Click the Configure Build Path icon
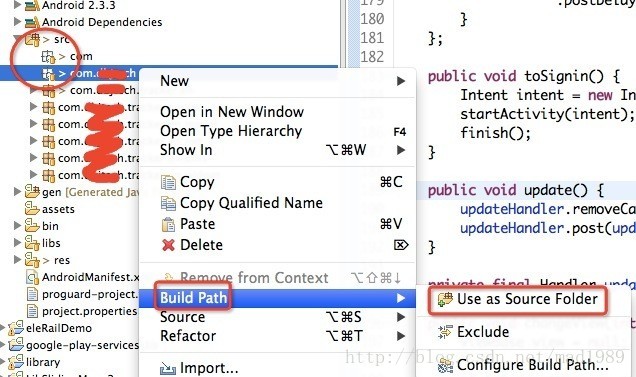 point(445,365)
